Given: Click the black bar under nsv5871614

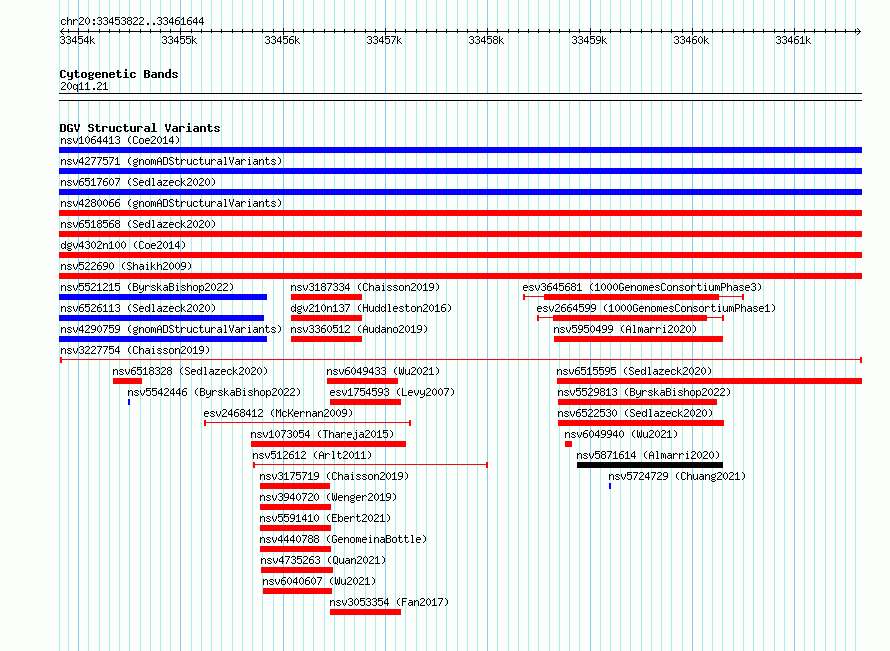Looking at the screenshot, I should pyautogui.click(x=650, y=465).
